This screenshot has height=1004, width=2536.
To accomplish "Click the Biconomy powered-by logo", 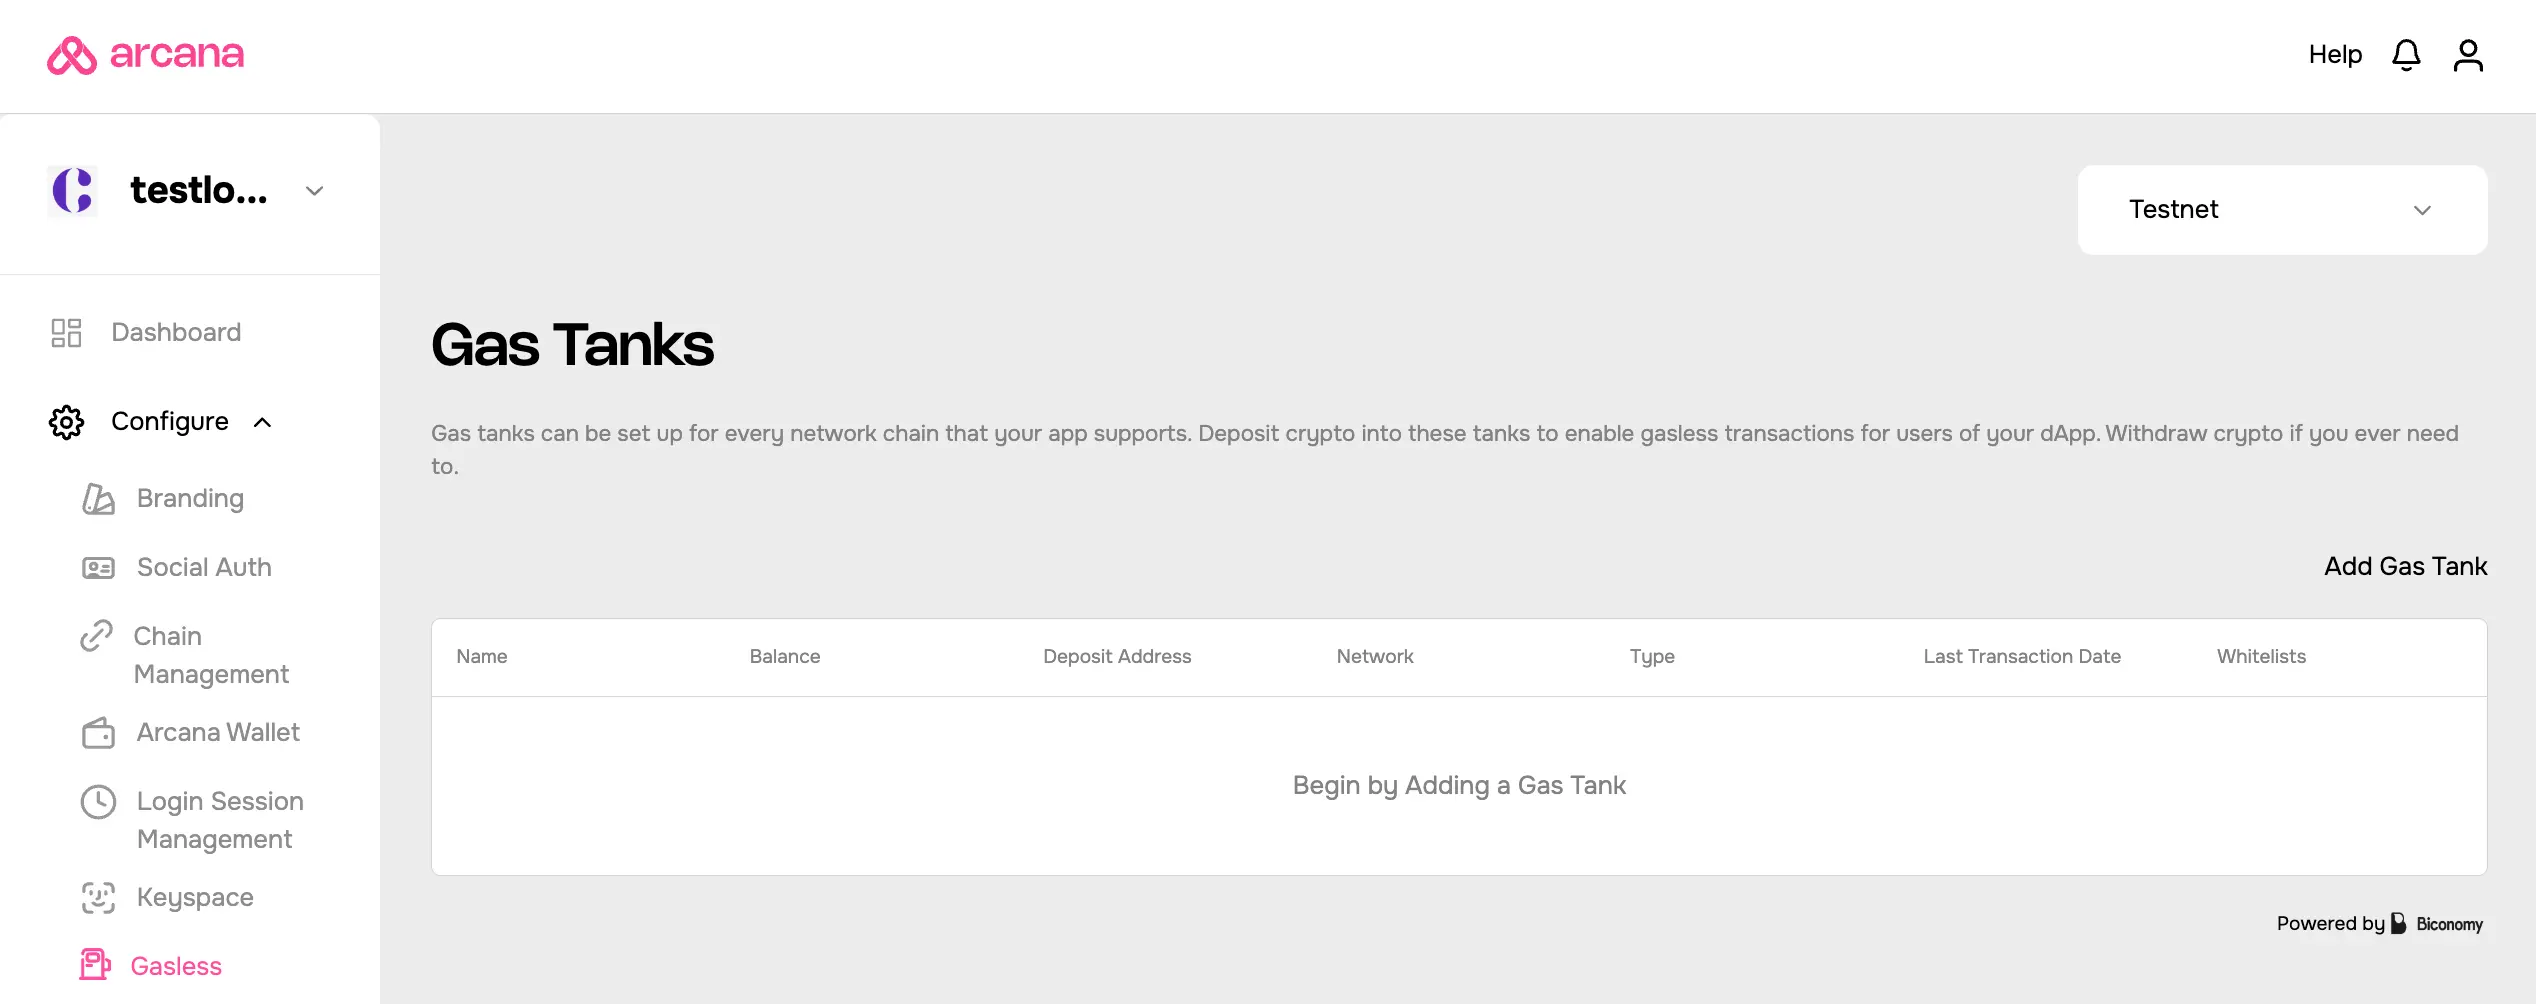I will [2437, 924].
